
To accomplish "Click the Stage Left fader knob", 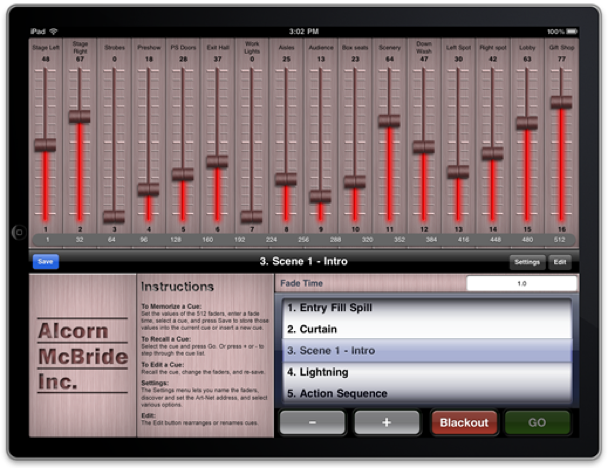I will coord(45,145).
